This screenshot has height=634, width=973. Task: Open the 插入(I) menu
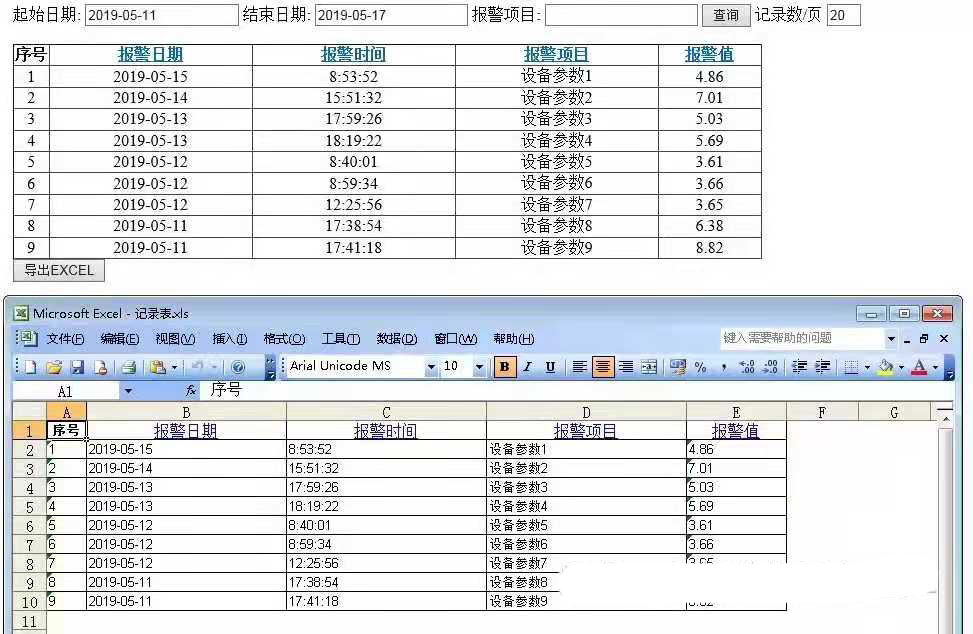pyautogui.click(x=230, y=339)
